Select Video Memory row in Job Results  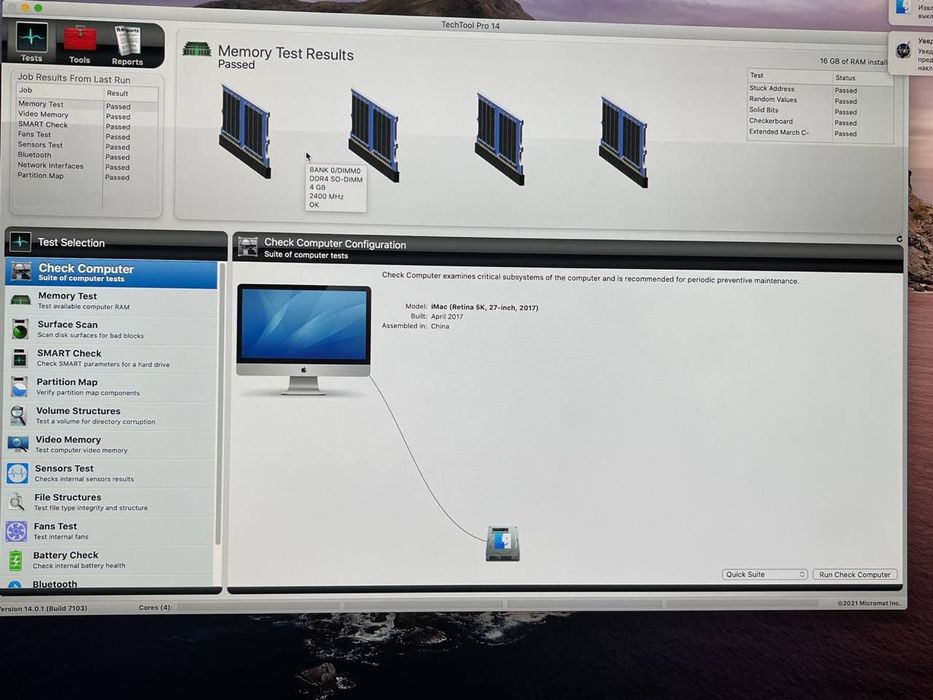87,115
